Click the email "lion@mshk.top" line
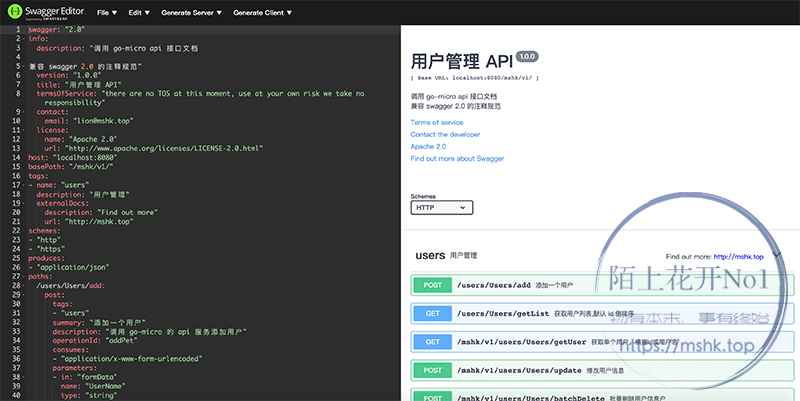 (x=89, y=121)
